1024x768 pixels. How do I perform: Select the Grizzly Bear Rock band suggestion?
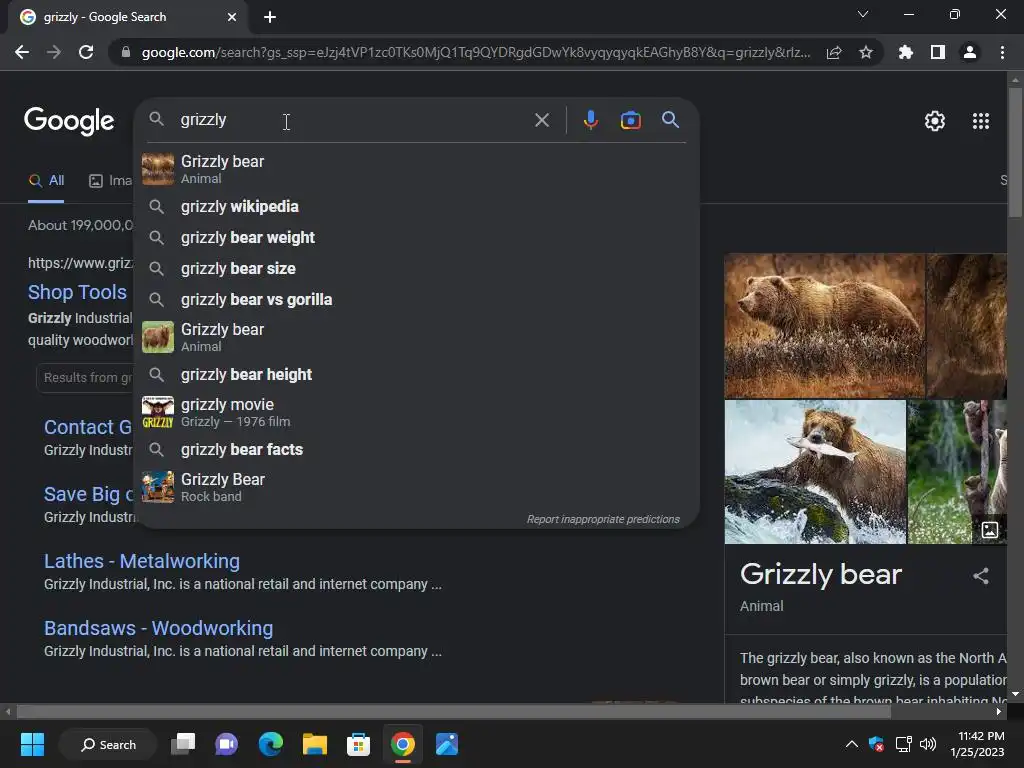(x=417, y=487)
